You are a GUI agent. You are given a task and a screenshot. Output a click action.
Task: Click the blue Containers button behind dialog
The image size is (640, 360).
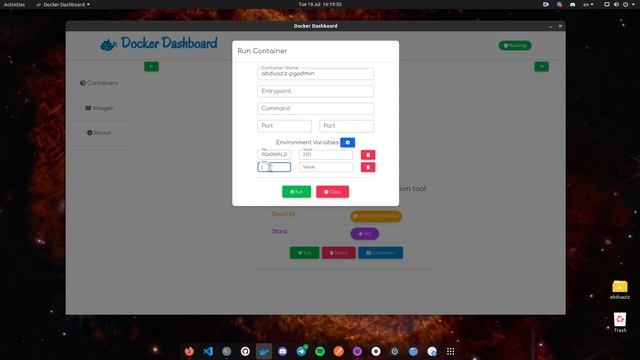(x=380, y=253)
